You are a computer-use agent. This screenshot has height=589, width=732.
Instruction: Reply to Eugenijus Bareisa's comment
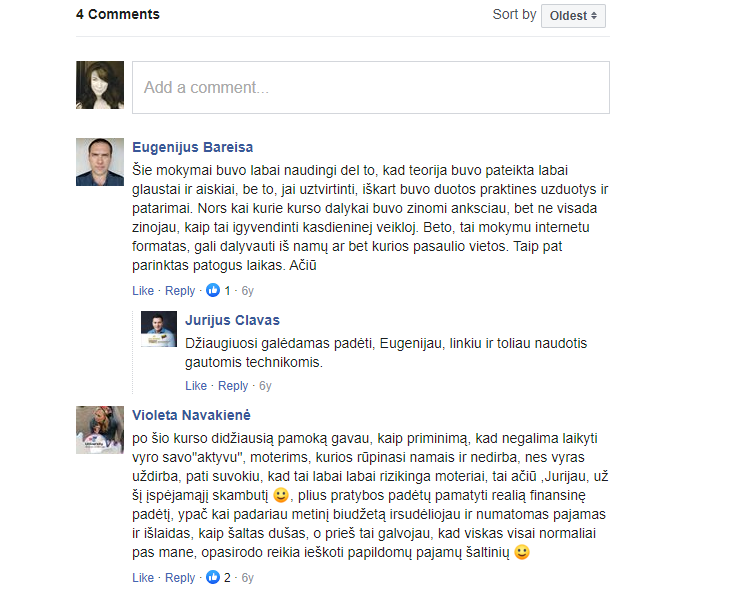coord(180,291)
